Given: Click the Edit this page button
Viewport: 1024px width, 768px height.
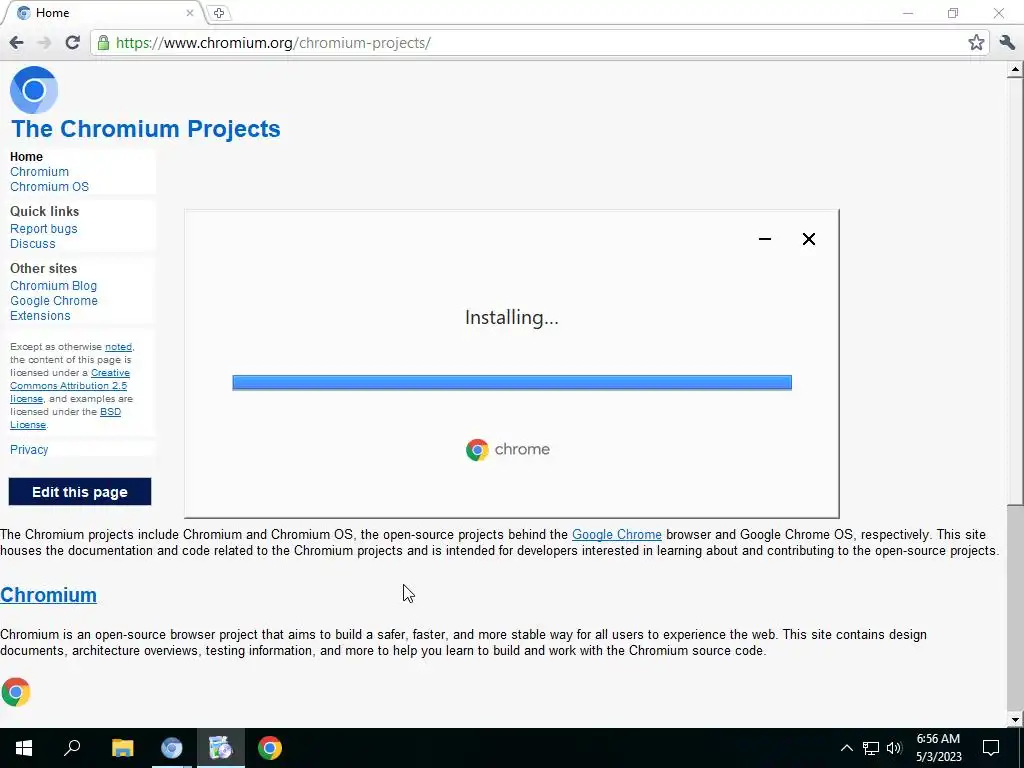Looking at the screenshot, I should (x=80, y=492).
